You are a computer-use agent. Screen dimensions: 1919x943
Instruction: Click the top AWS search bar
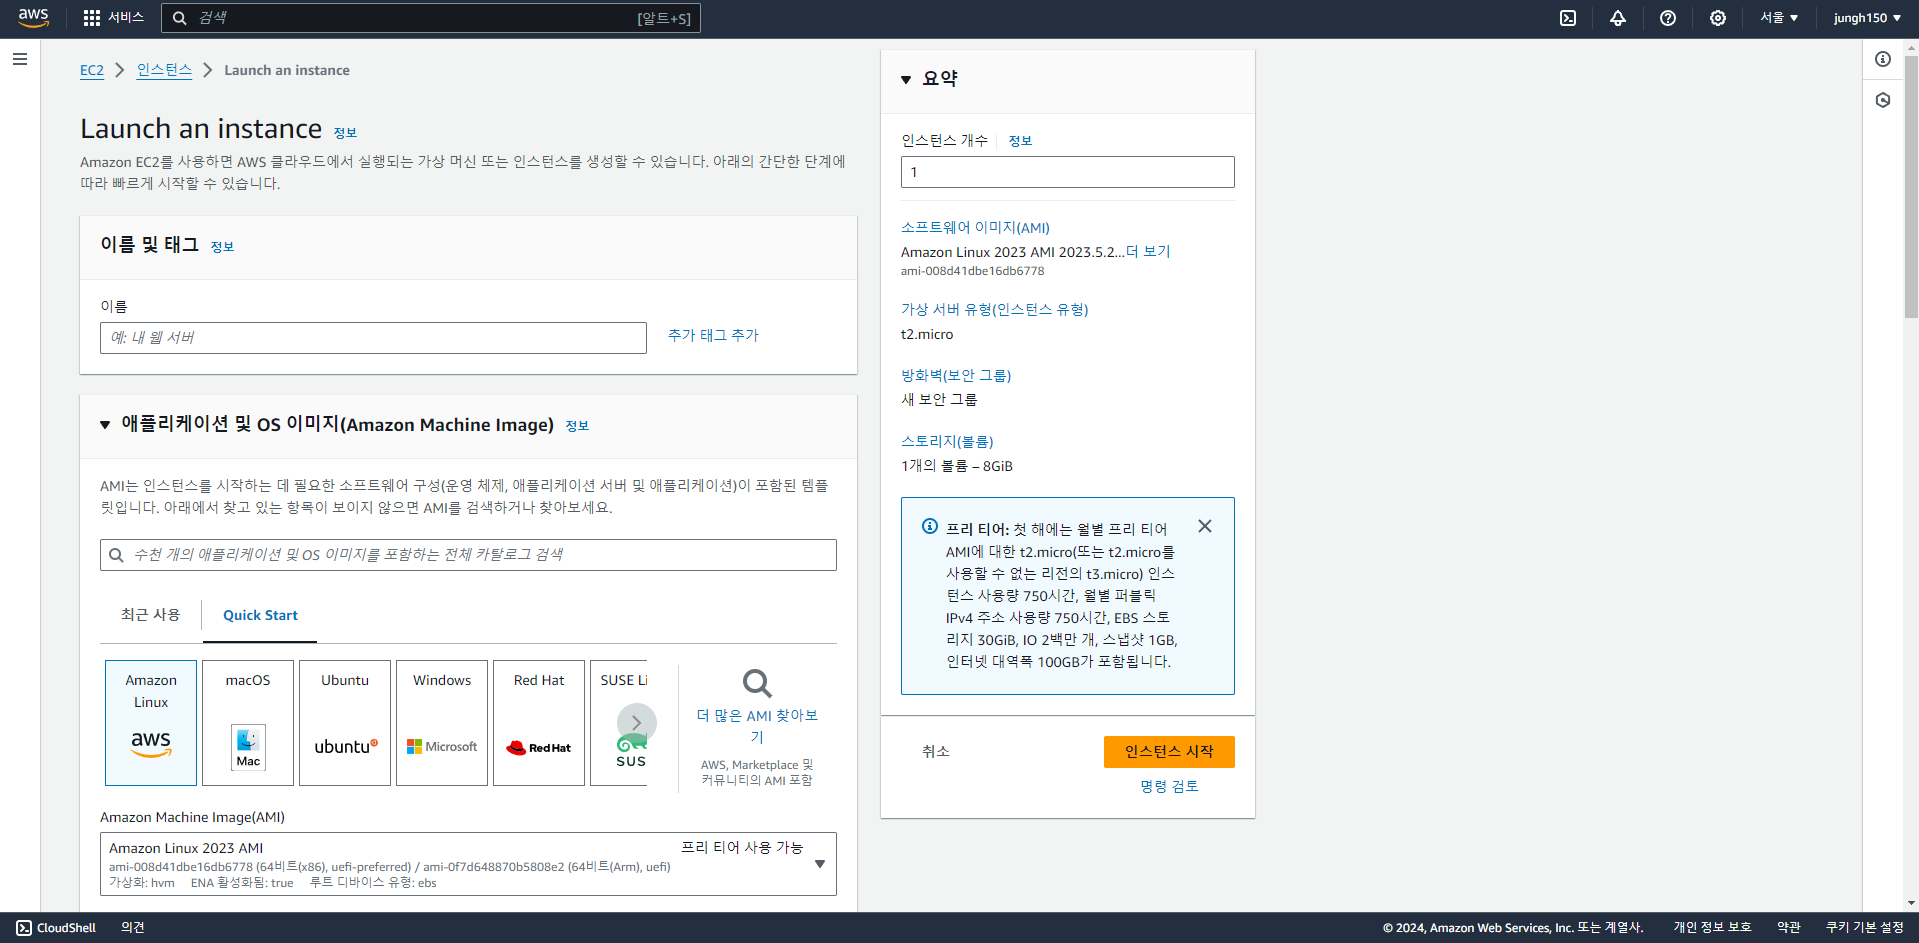430,18
